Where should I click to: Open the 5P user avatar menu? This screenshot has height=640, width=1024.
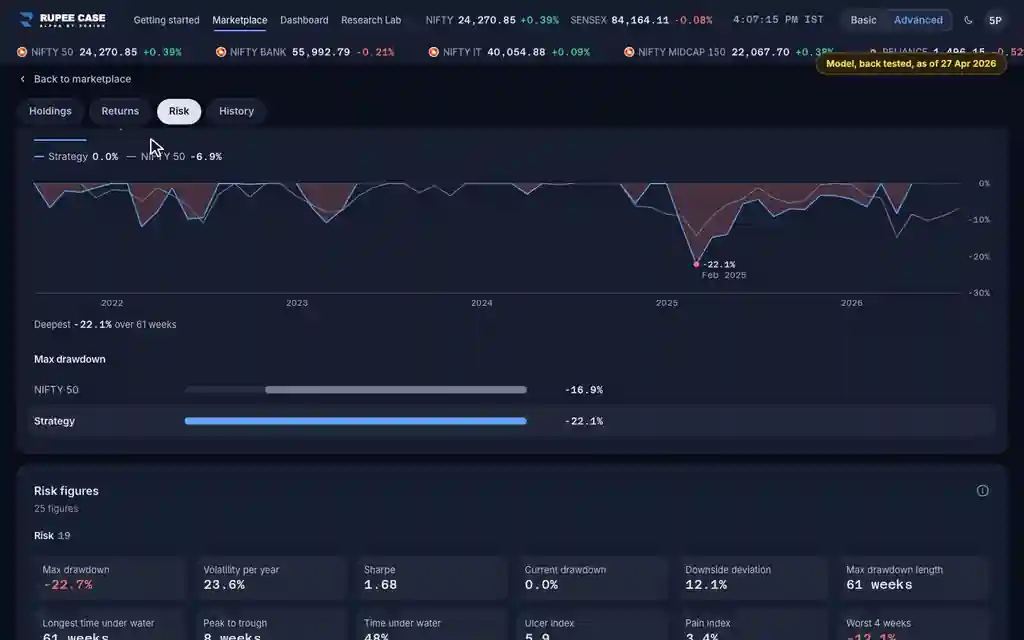click(995, 20)
